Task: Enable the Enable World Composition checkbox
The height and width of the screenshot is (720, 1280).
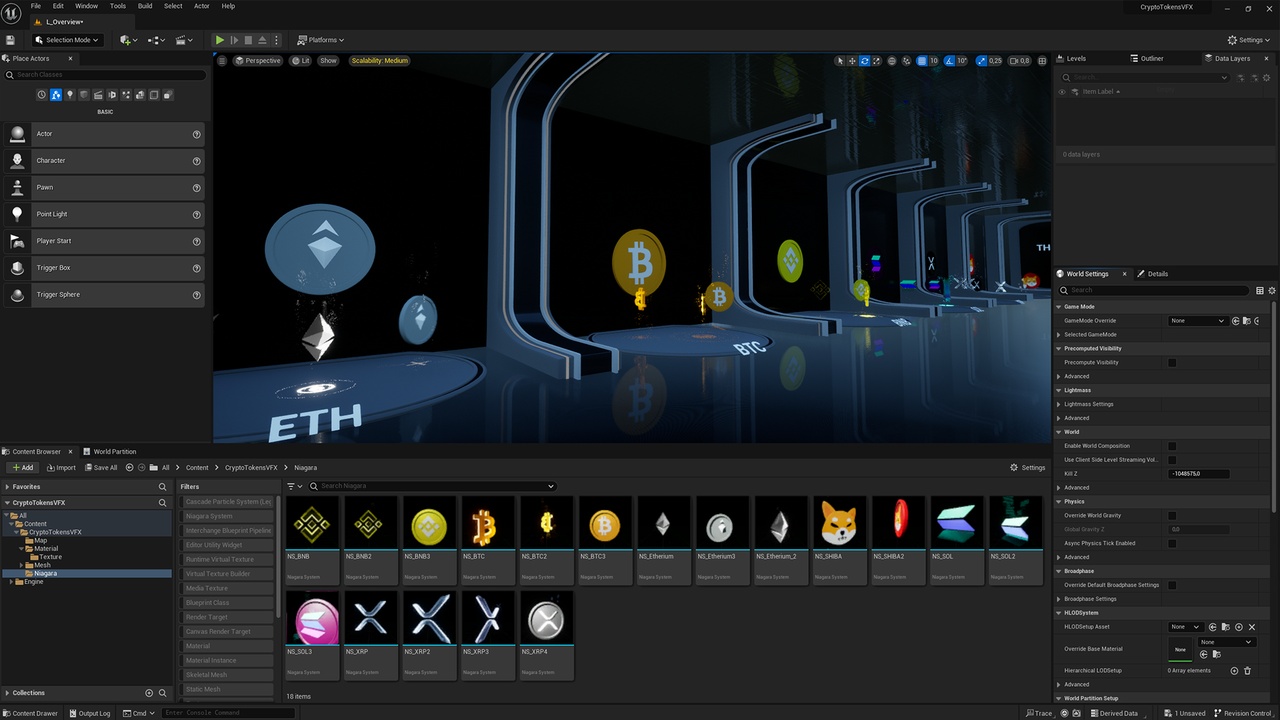Action: tap(1172, 446)
